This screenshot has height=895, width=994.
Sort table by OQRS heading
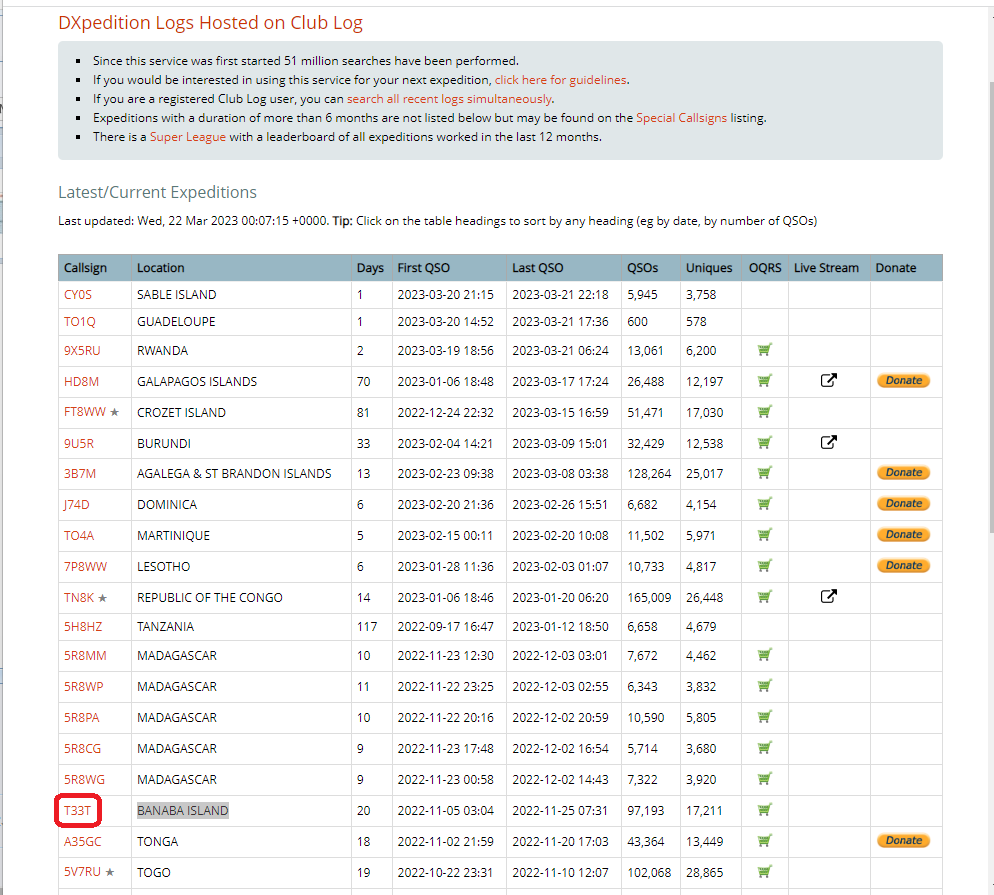coord(765,267)
